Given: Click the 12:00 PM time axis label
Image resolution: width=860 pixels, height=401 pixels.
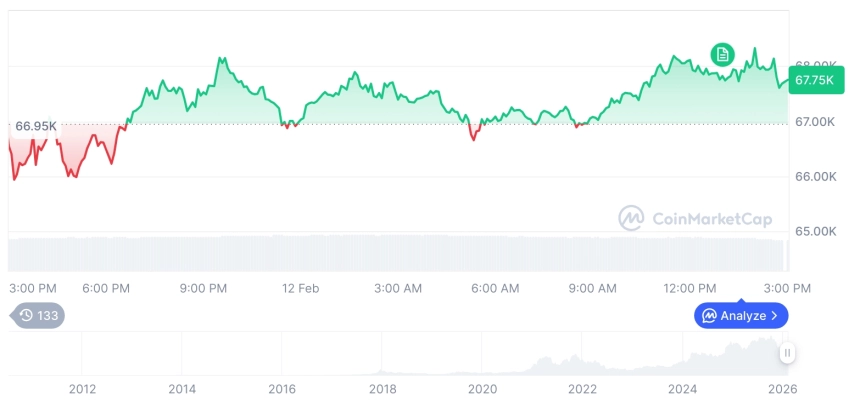Looking at the screenshot, I should 690,288.
